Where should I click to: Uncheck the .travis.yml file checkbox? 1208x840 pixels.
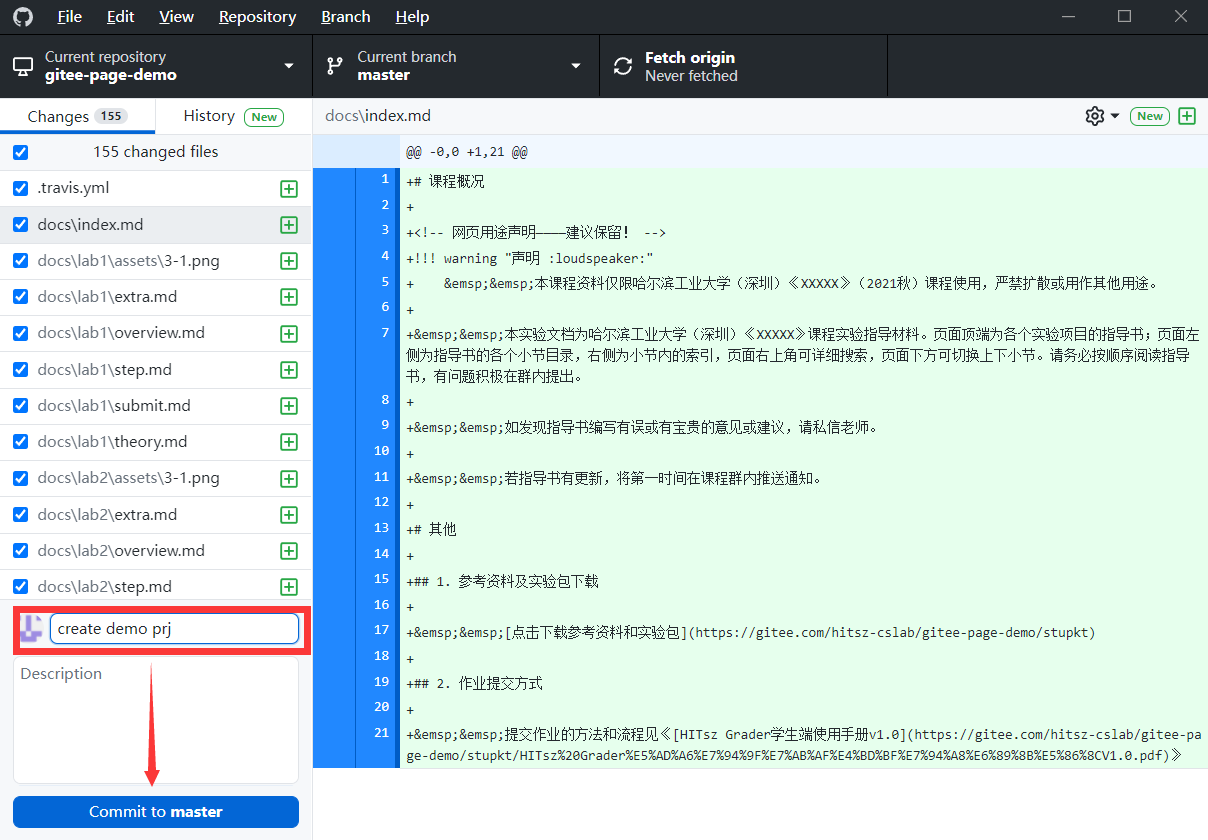(21, 189)
